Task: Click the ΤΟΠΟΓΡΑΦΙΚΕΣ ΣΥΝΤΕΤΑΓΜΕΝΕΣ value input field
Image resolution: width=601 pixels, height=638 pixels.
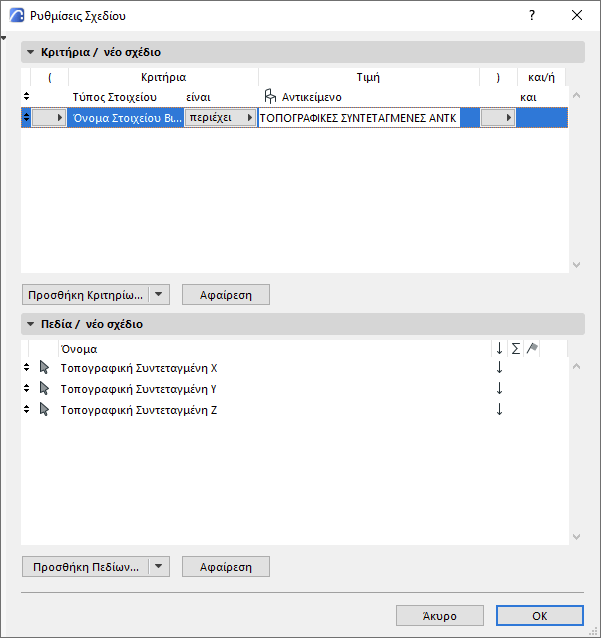Action: (357, 118)
